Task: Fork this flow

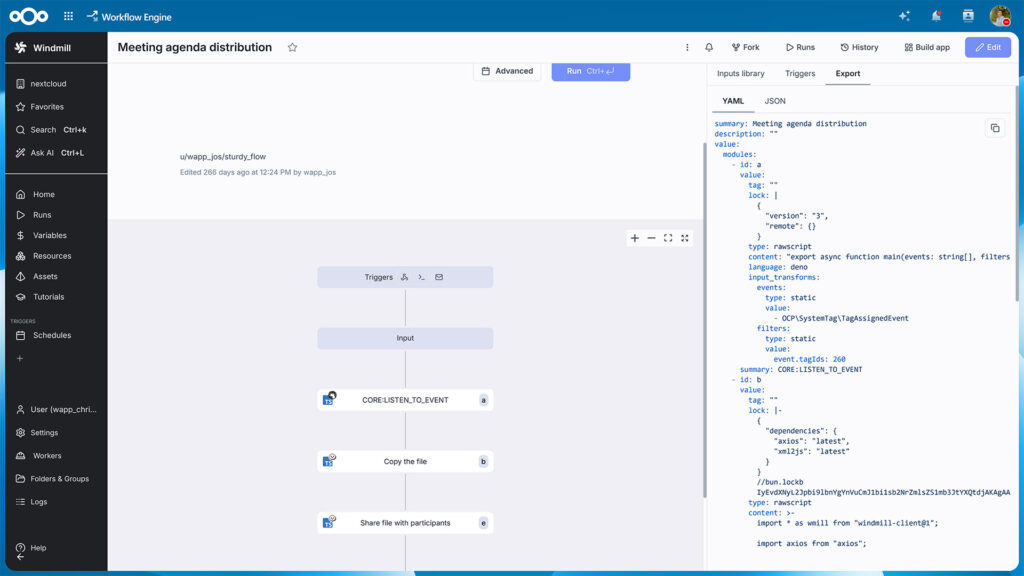Action: tap(746, 47)
